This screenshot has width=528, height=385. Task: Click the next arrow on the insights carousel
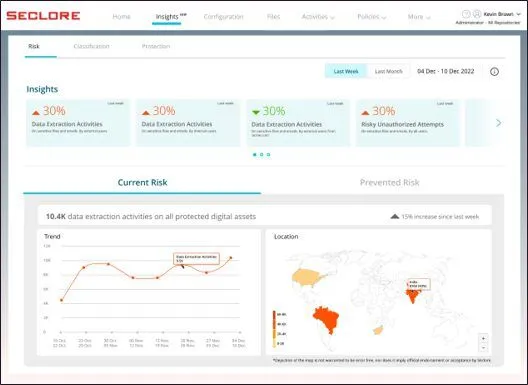(x=499, y=123)
